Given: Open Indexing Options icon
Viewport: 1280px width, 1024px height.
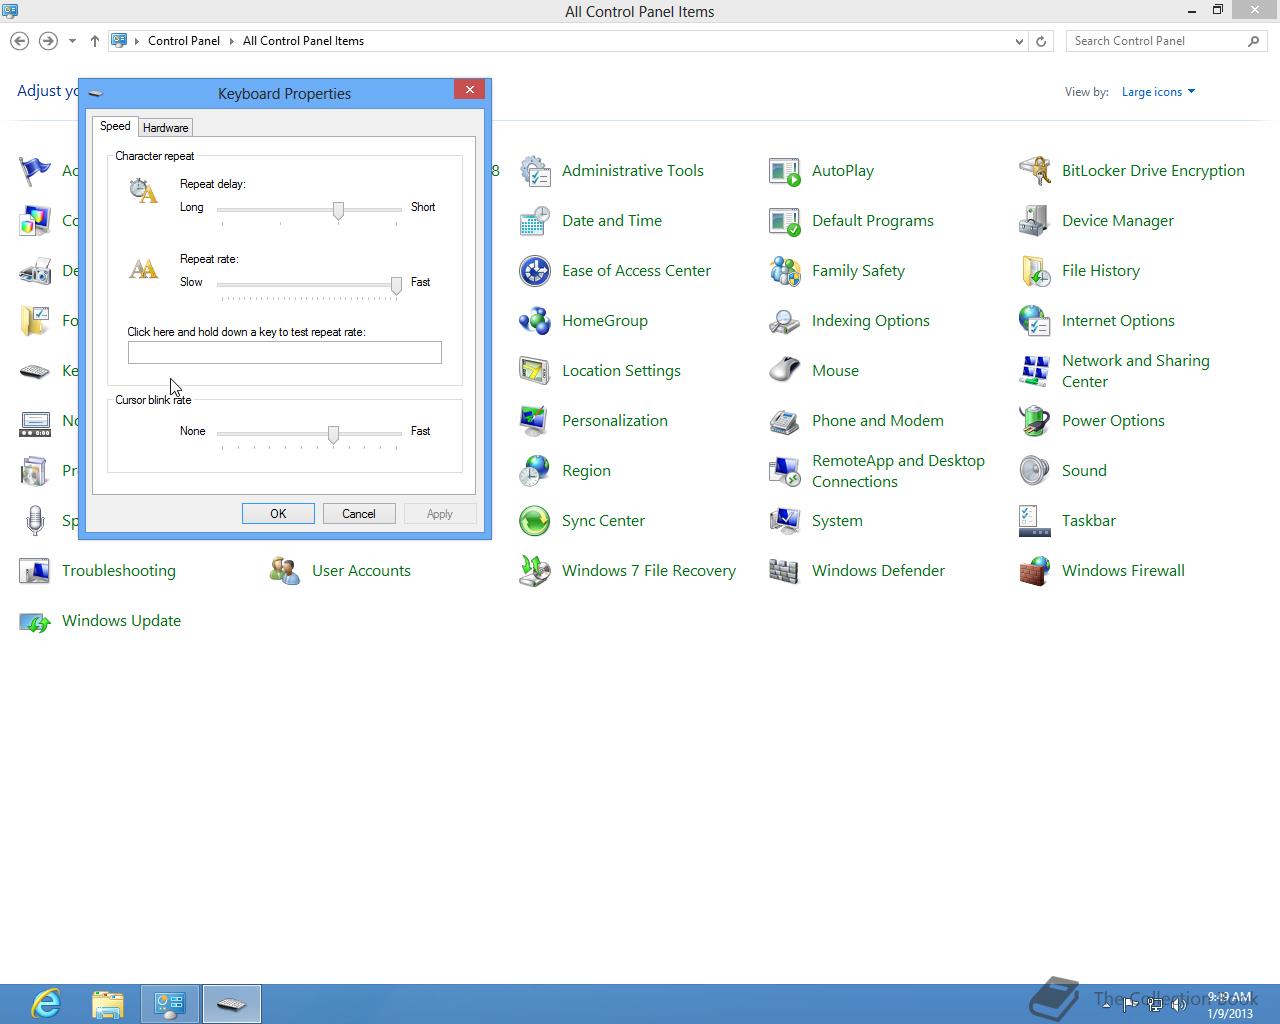Looking at the screenshot, I should tap(785, 321).
